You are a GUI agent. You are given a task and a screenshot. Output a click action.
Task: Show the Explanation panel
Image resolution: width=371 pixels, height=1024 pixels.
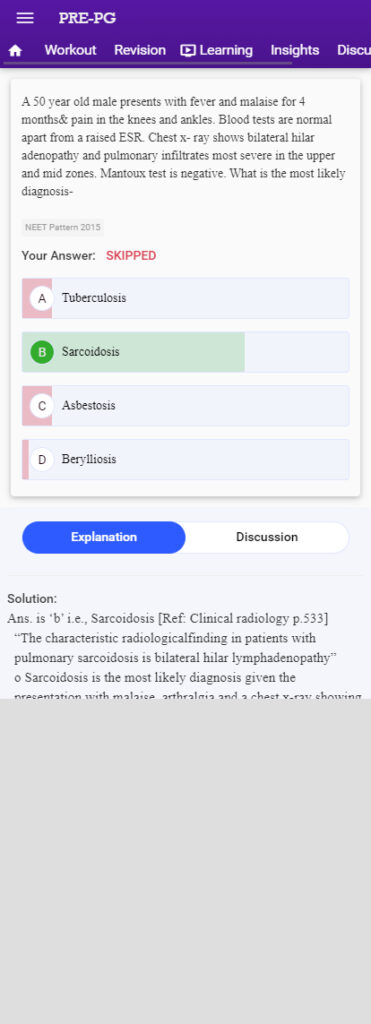[x=104, y=537]
